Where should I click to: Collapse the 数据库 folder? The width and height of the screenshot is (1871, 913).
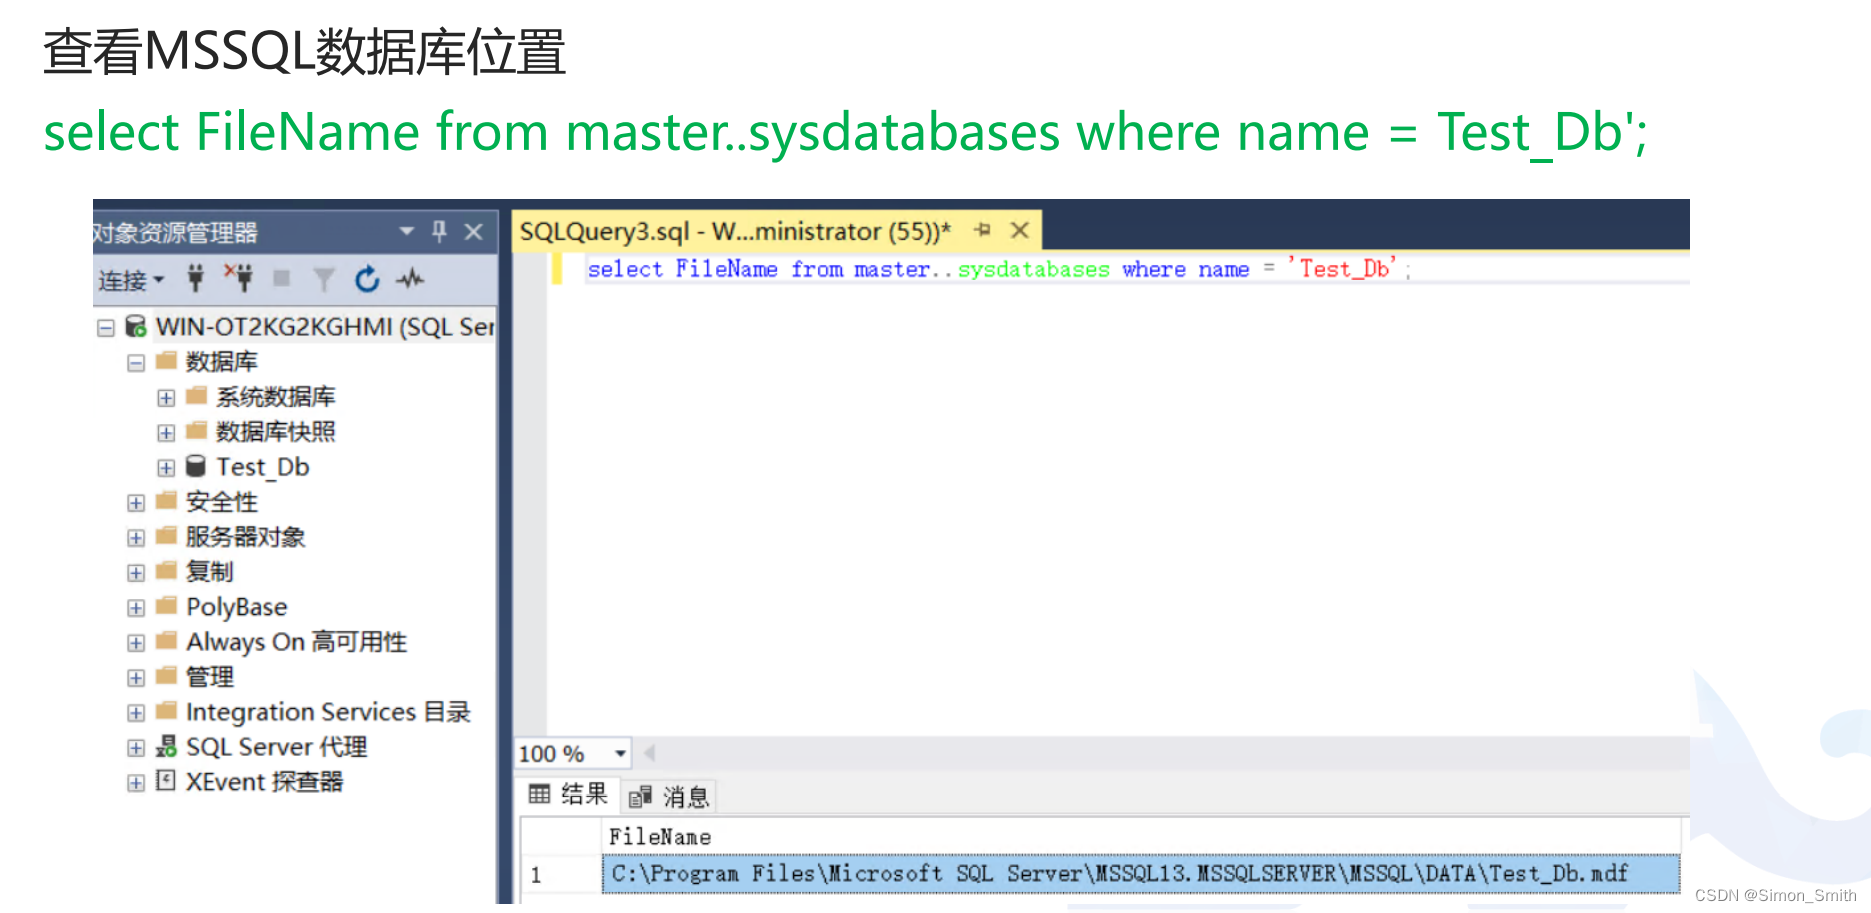(136, 361)
